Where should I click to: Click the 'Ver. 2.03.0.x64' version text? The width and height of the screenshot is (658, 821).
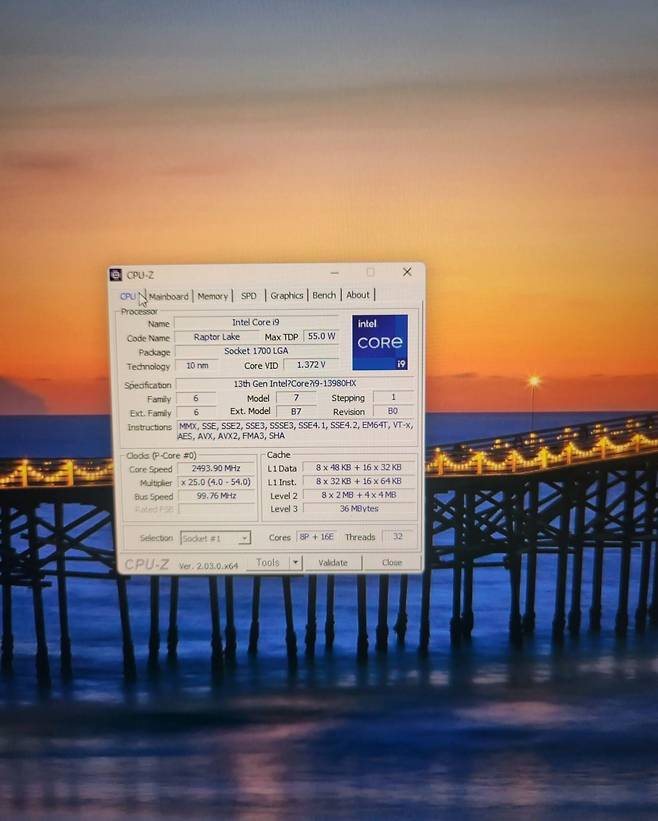pos(208,566)
